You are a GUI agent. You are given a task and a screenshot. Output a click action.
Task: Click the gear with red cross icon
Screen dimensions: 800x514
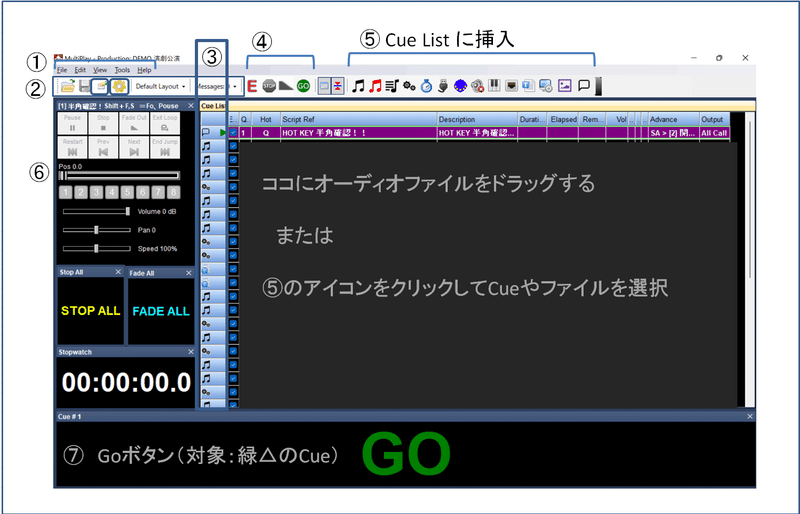(478, 86)
